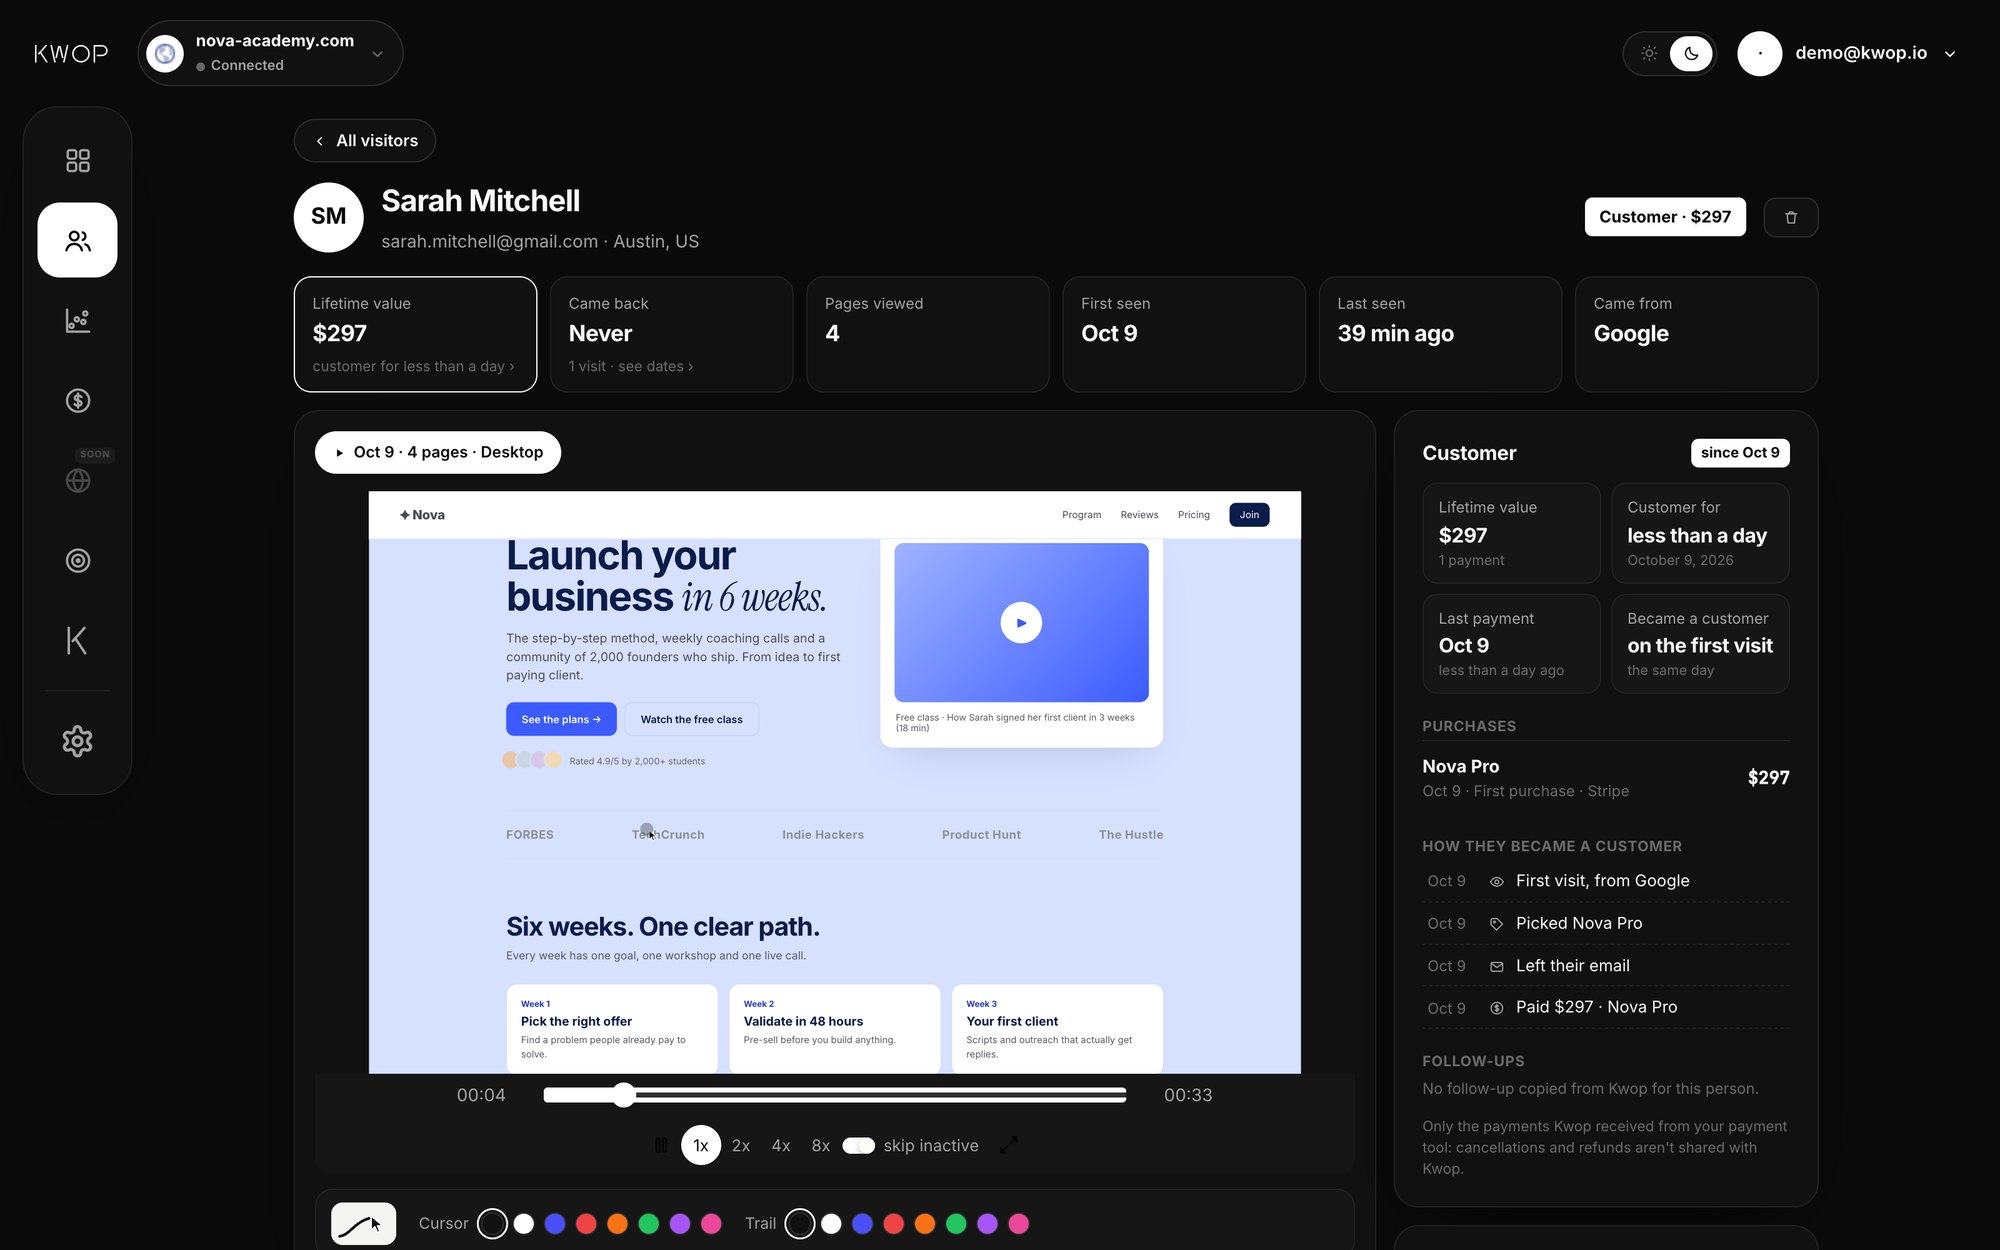2000x1250 pixels.
Task: Click the Customer · $297 badge
Action: pyautogui.click(x=1665, y=217)
